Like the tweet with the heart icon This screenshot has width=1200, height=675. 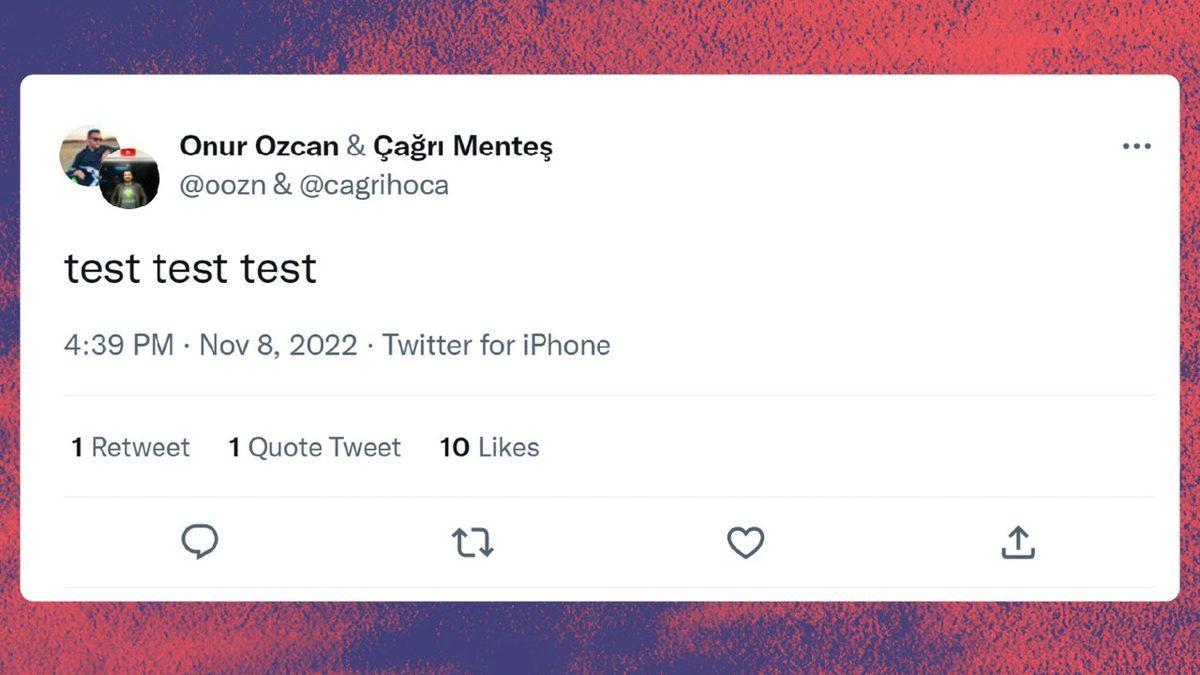coord(745,541)
